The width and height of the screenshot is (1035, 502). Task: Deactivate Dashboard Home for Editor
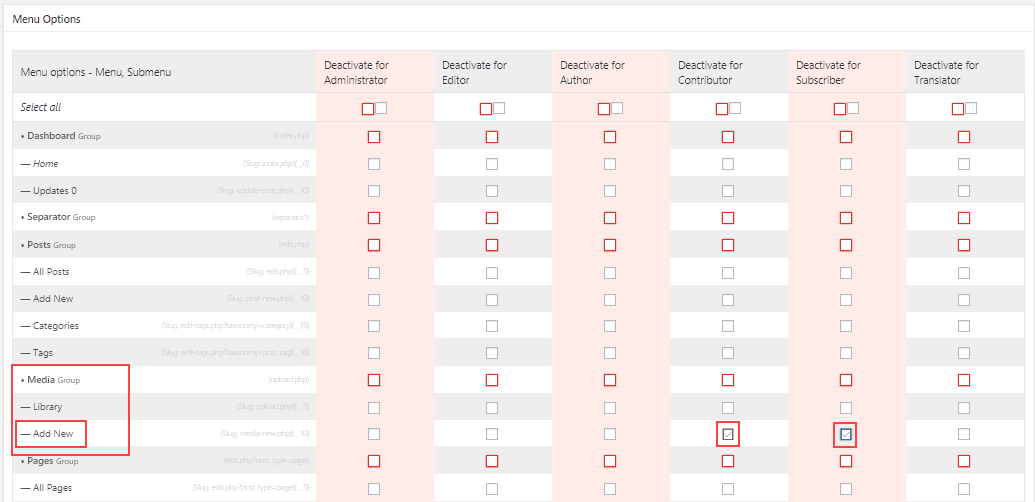(492, 164)
